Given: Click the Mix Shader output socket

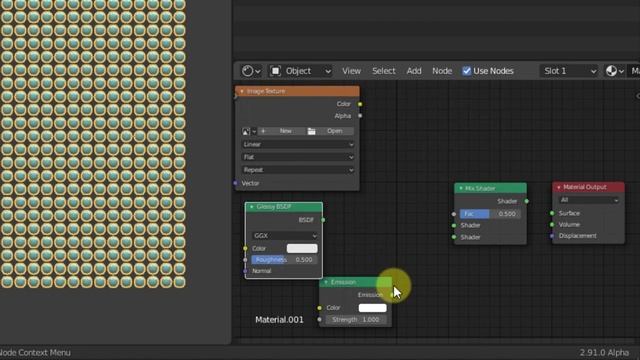Looking at the screenshot, I should (x=527, y=201).
